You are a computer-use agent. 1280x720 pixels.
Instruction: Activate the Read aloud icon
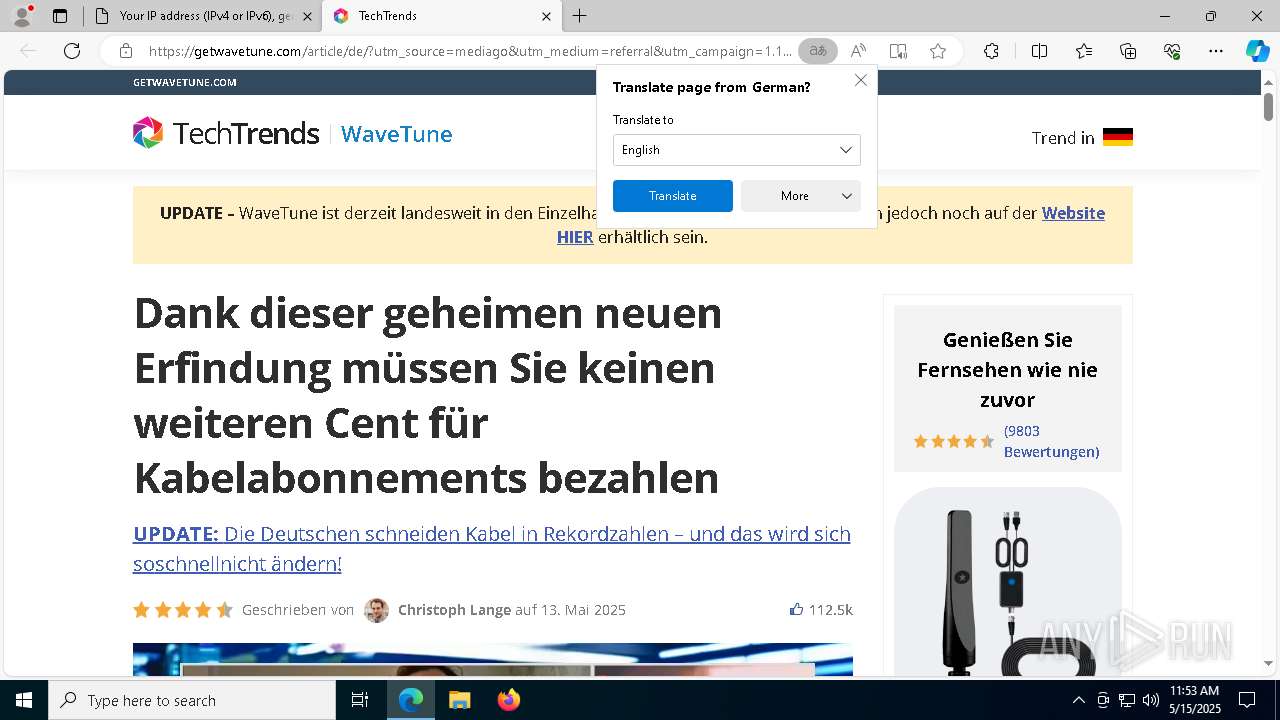point(858,51)
